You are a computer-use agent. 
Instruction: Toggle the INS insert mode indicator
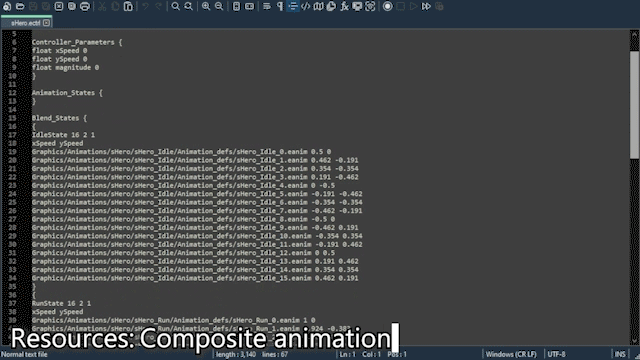coord(620,354)
